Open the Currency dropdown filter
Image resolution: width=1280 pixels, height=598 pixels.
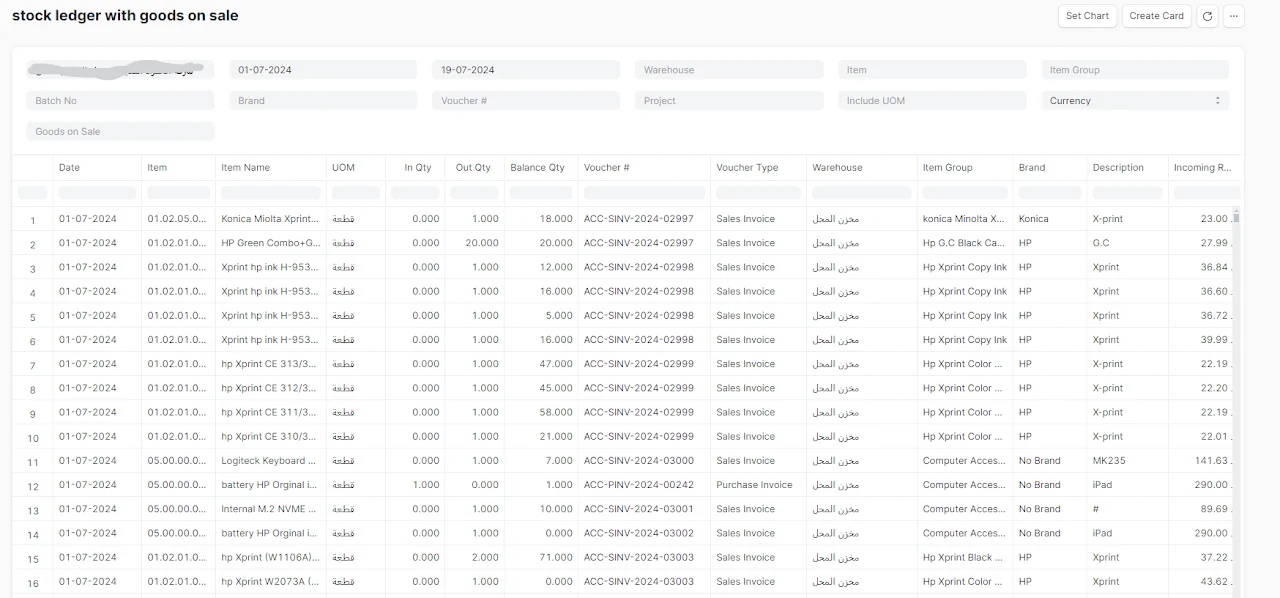click(1135, 101)
